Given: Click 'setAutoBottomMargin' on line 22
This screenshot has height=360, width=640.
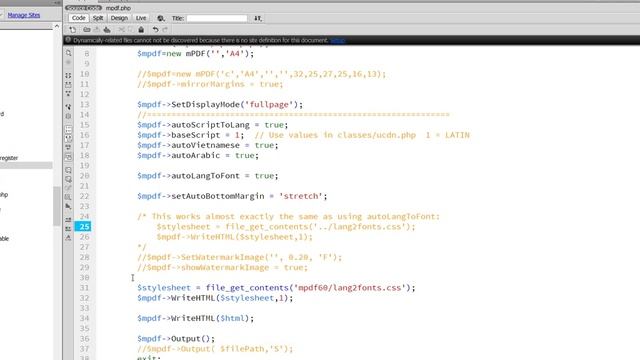Looking at the screenshot, I should pyautogui.click(x=218, y=196).
